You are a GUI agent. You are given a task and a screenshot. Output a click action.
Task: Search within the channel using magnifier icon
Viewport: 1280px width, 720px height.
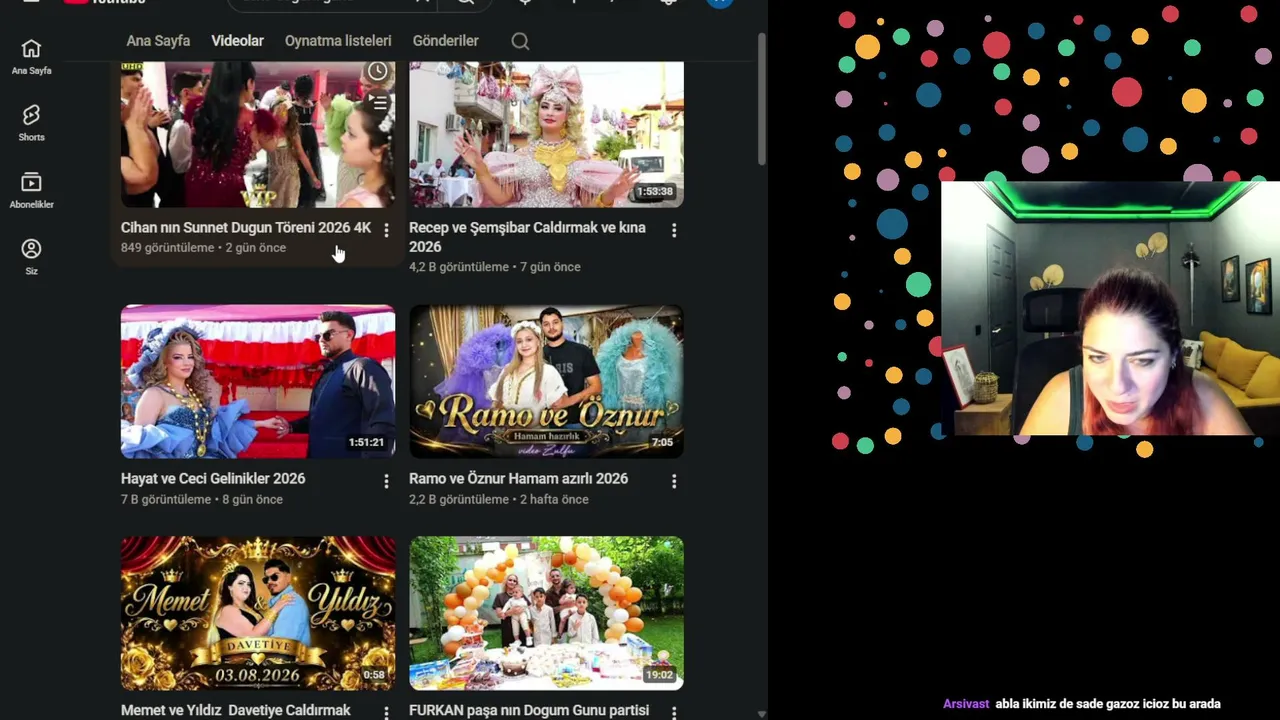click(520, 41)
